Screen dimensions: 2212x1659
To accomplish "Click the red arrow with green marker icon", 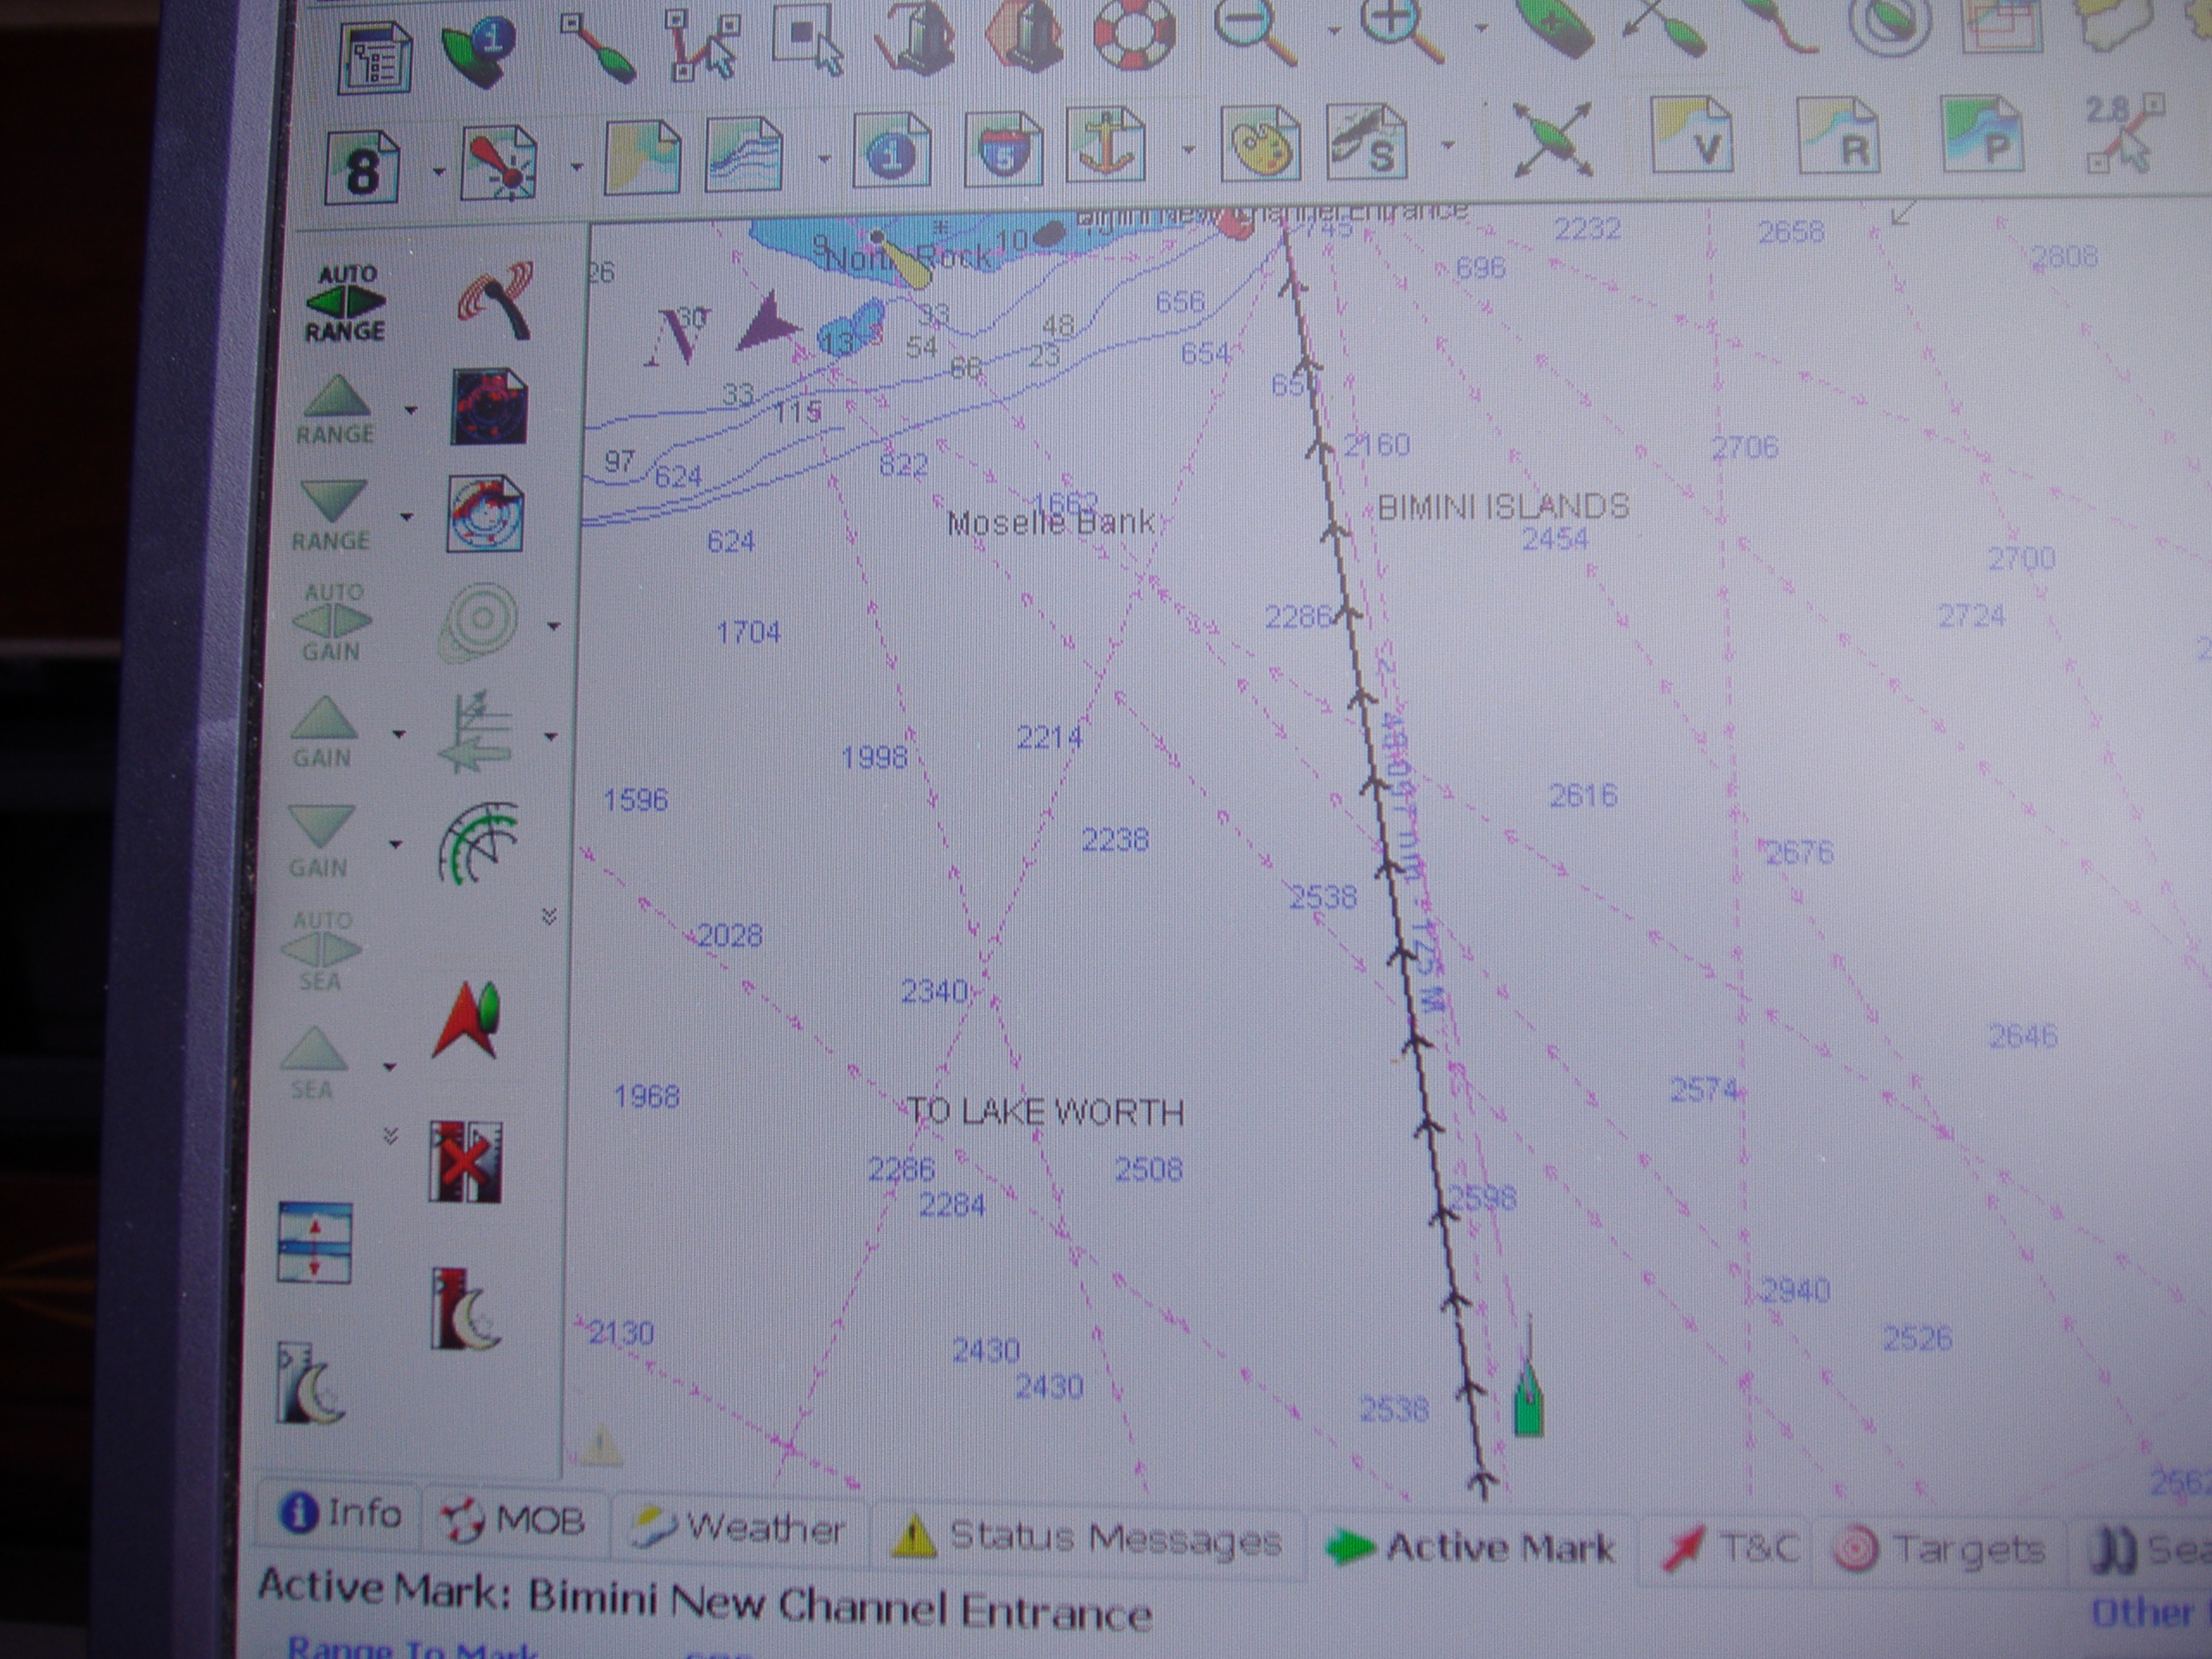I will click(x=467, y=1020).
